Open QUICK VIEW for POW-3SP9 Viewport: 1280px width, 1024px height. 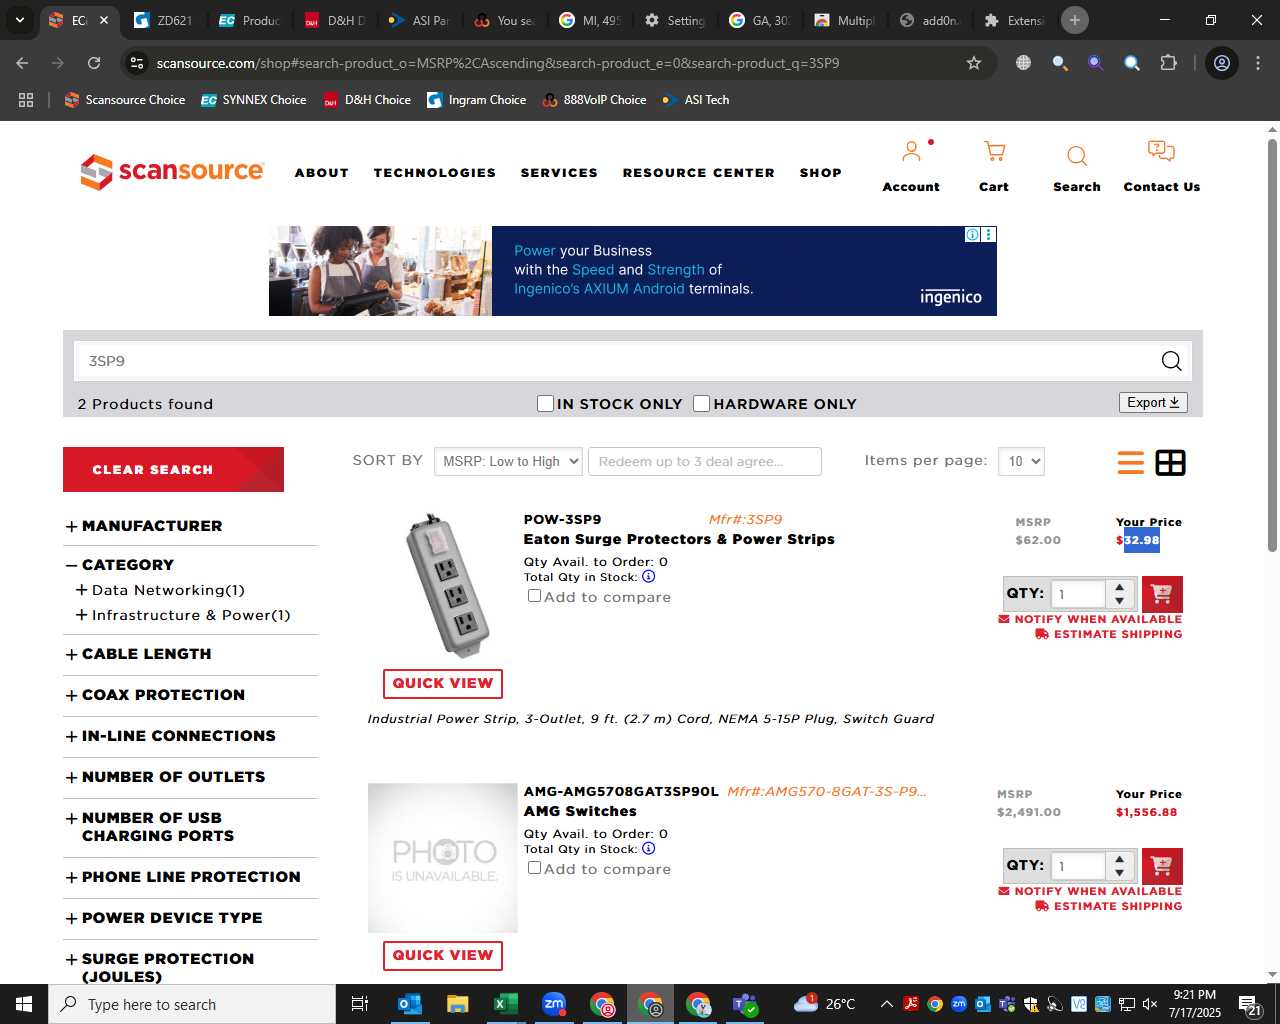point(442,683)
